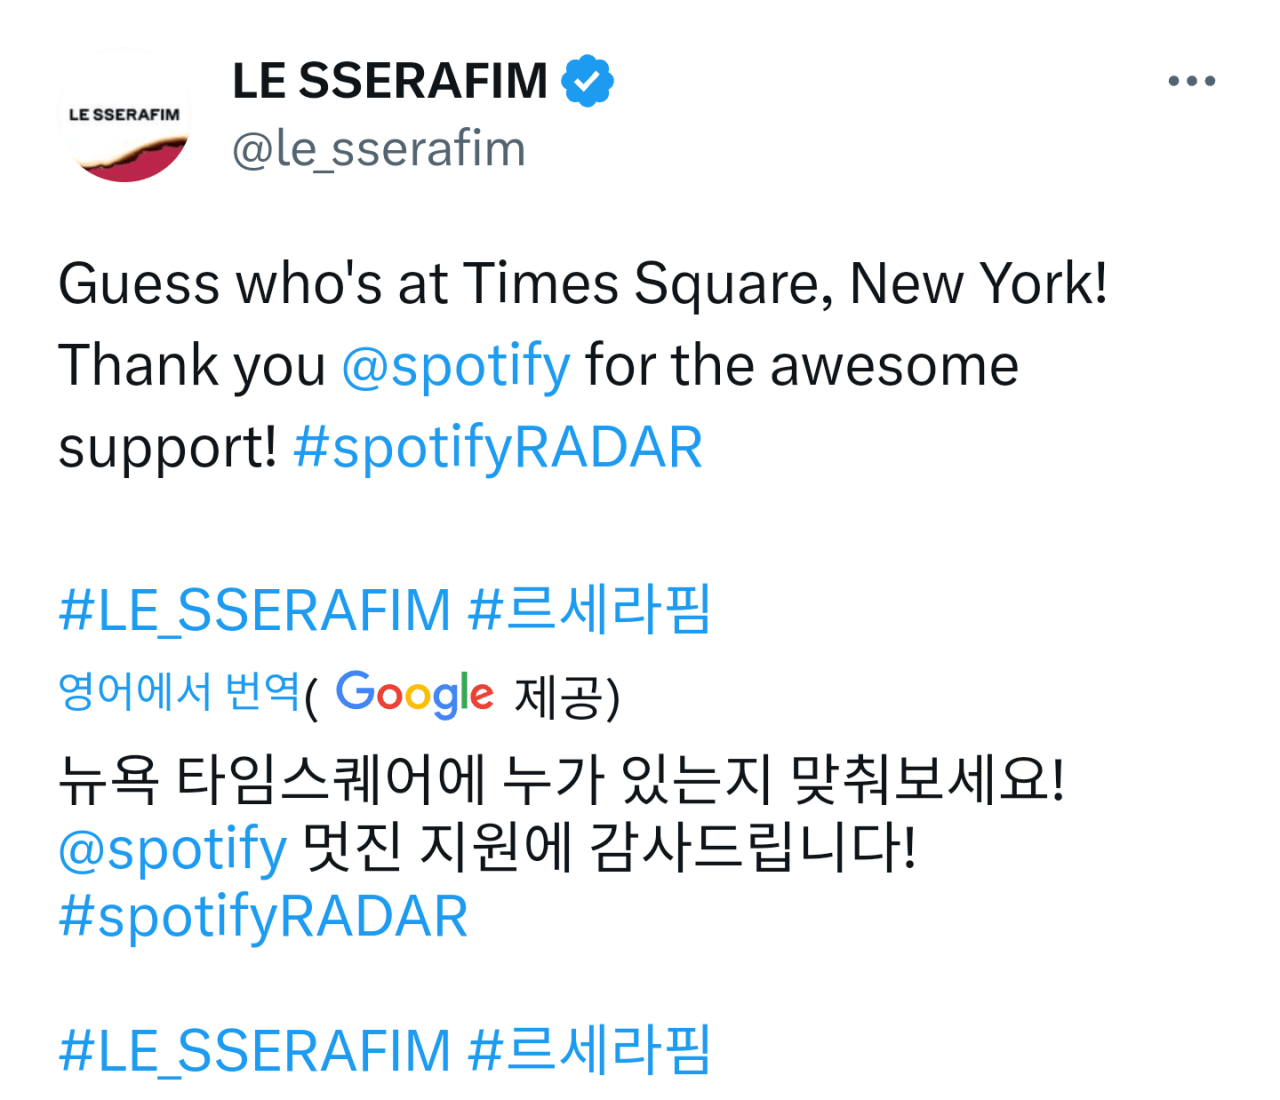
Task: Click the Google logo in translation credit
Action: pos(414,693)
